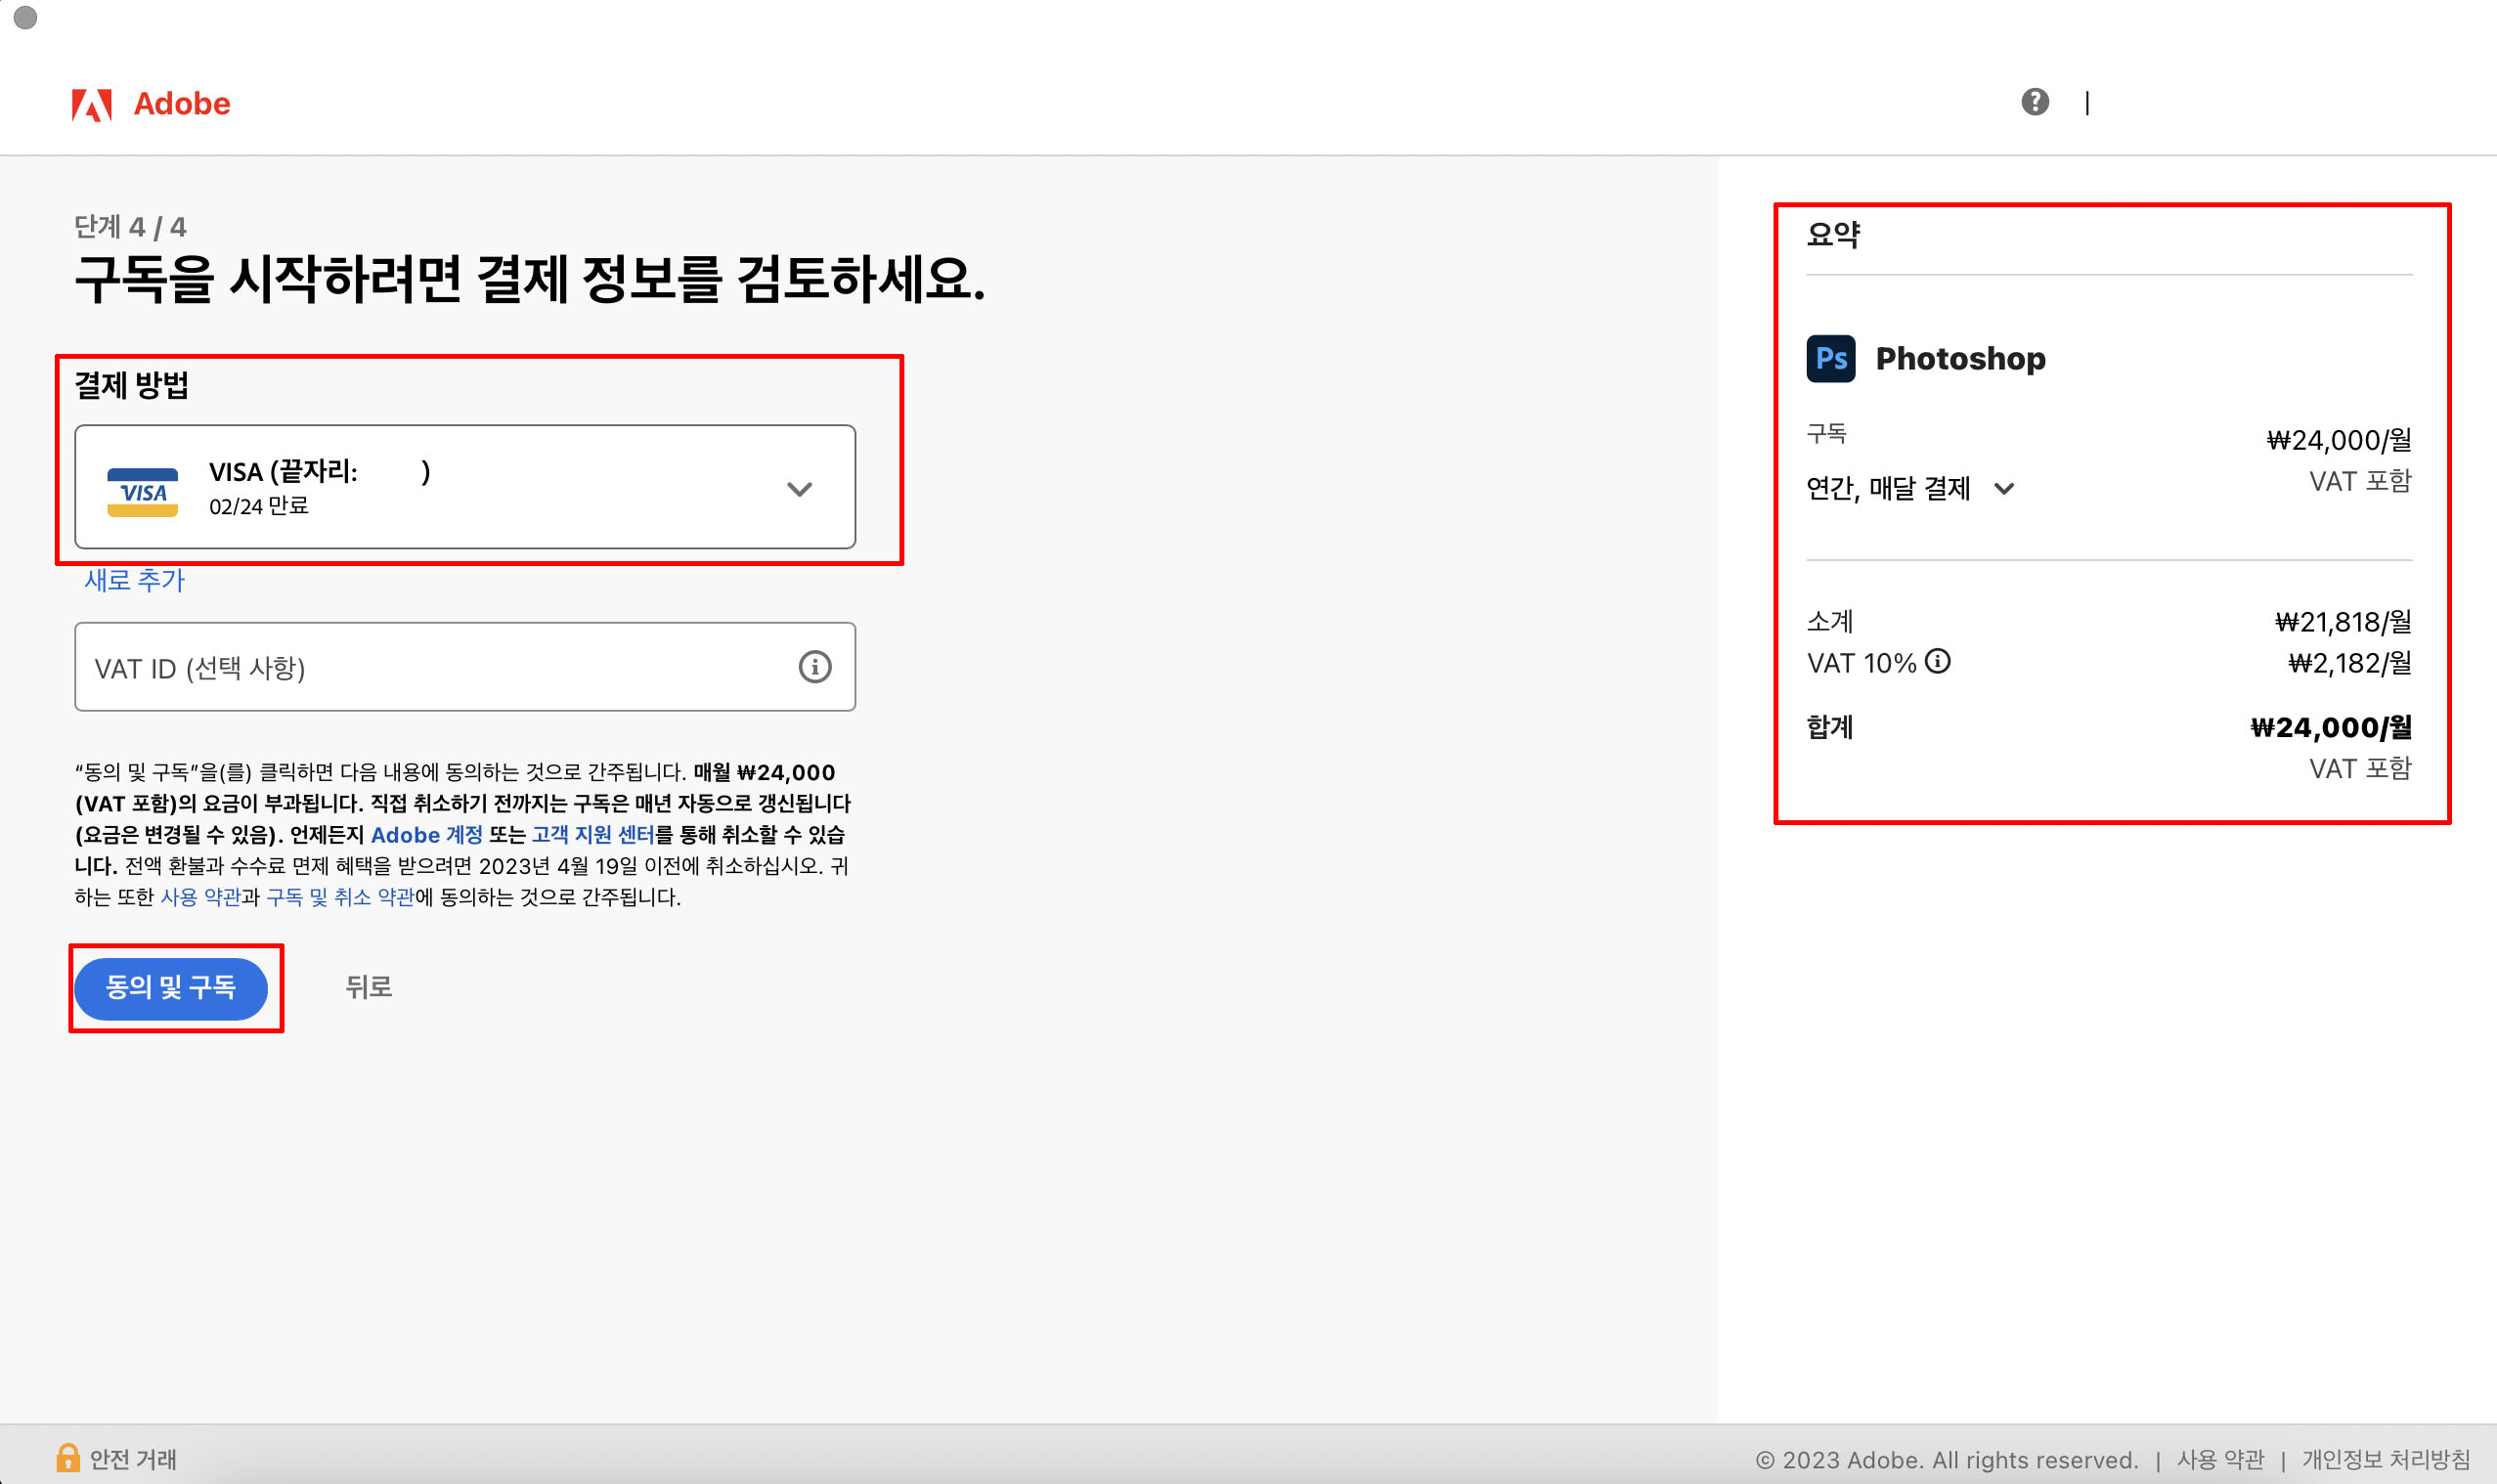Click the 요약 summary heading
2497x1484 pixels.
point(1833,235)
